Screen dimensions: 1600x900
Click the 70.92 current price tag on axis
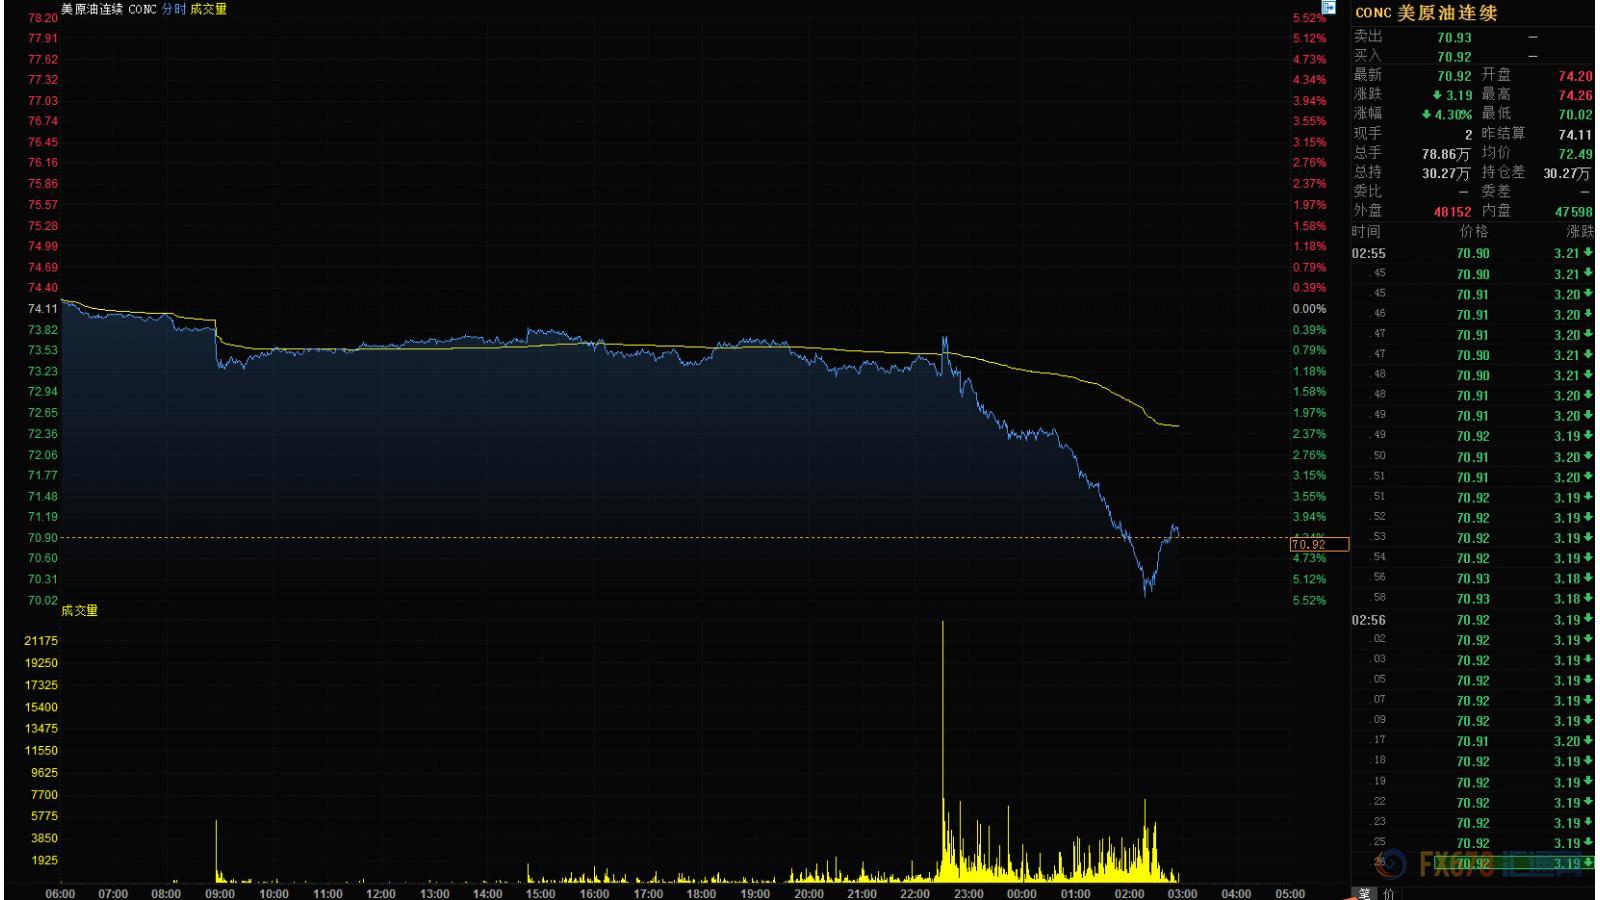click(x=1319, y=544)
